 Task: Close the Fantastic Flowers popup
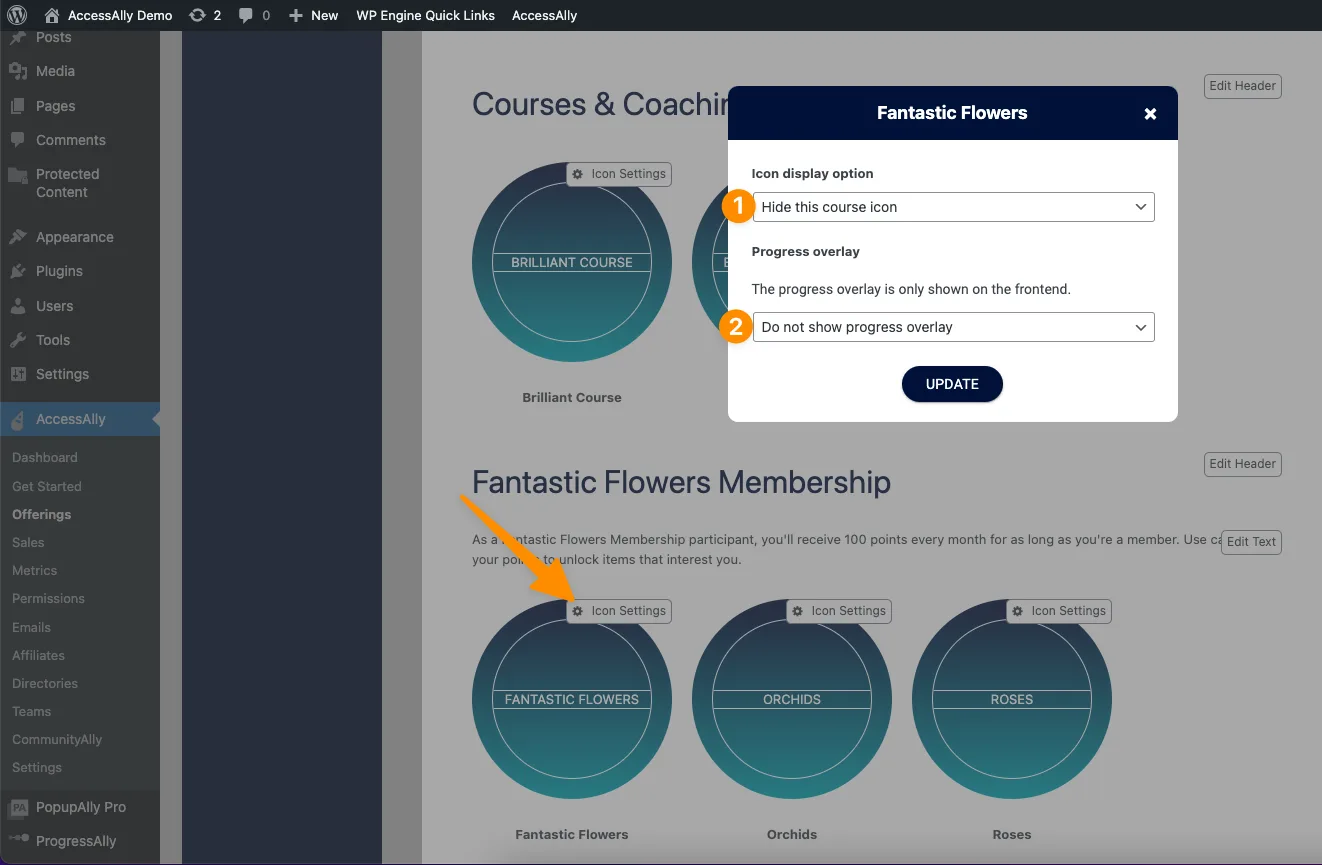pyautogui.click(x=1150, y=114)
